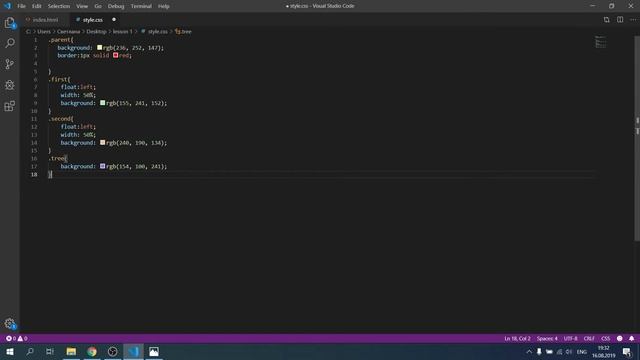Click the .first{ selector on line 6
This screenshot has width=640, height=360.
pyautogui.click(x=60, y=79)
